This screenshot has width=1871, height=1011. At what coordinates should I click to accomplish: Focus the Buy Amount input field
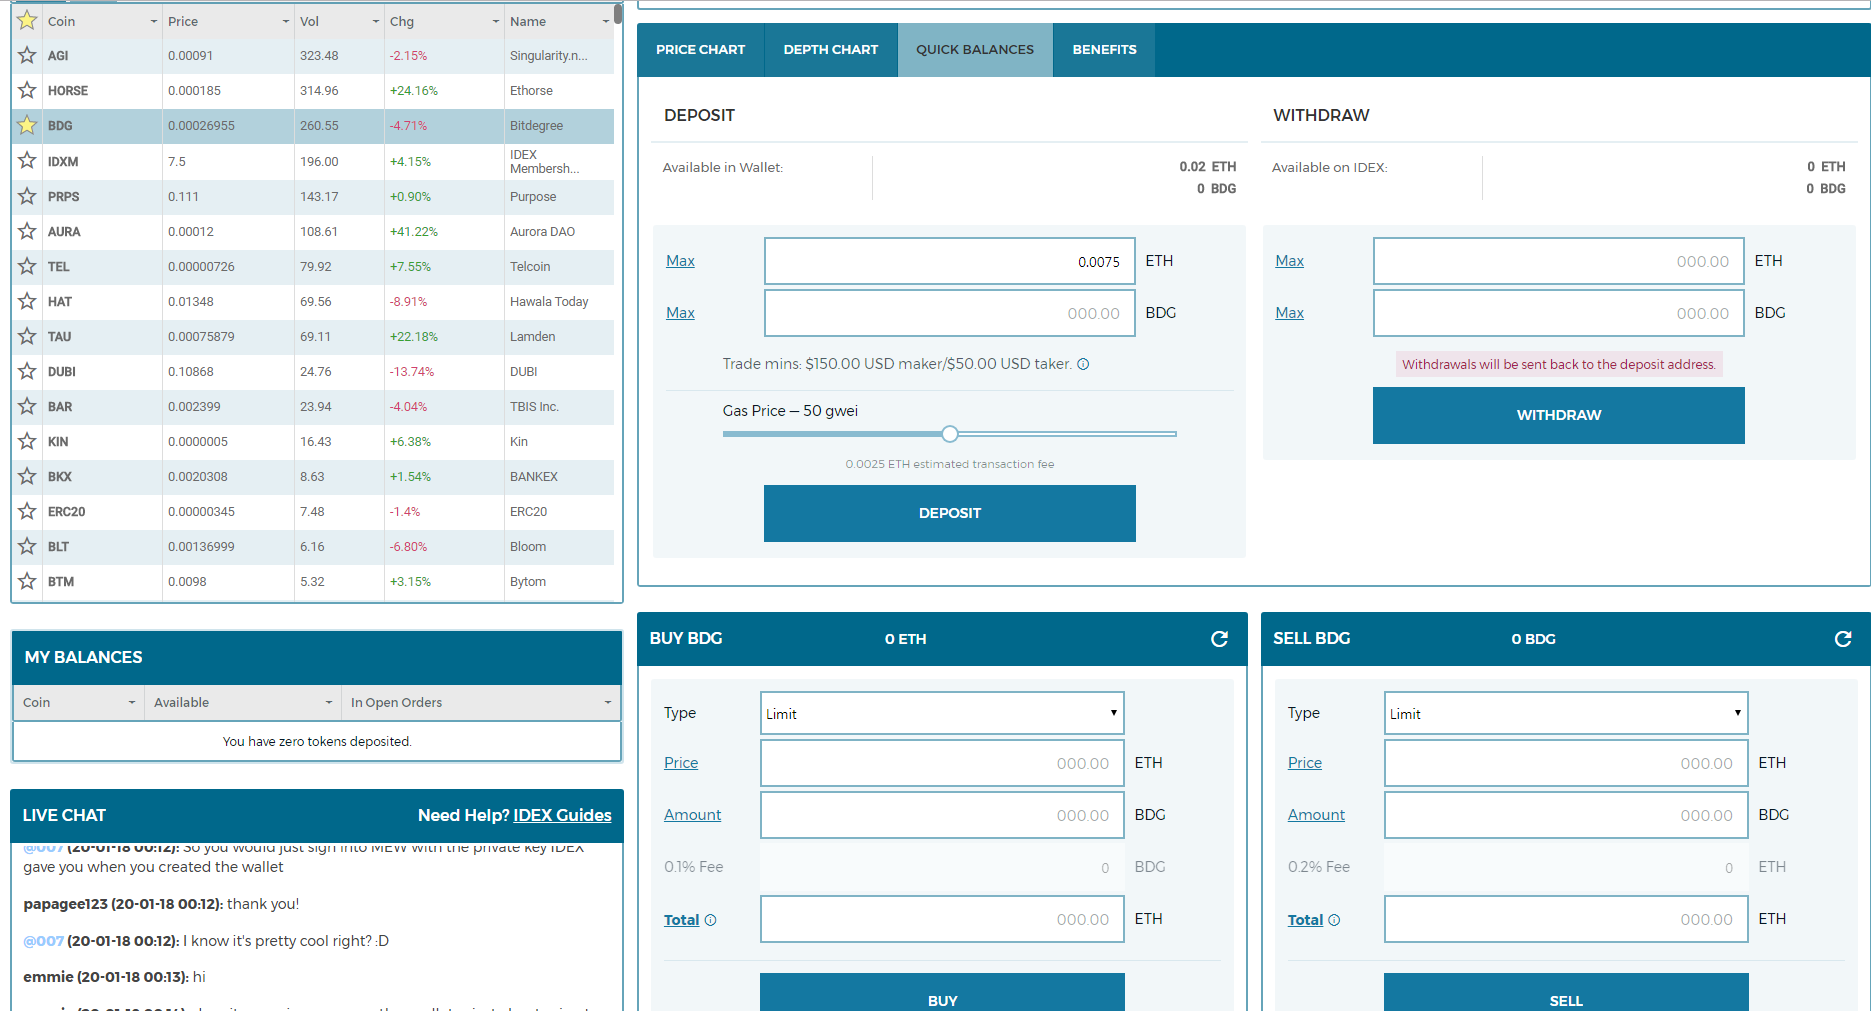942,815
